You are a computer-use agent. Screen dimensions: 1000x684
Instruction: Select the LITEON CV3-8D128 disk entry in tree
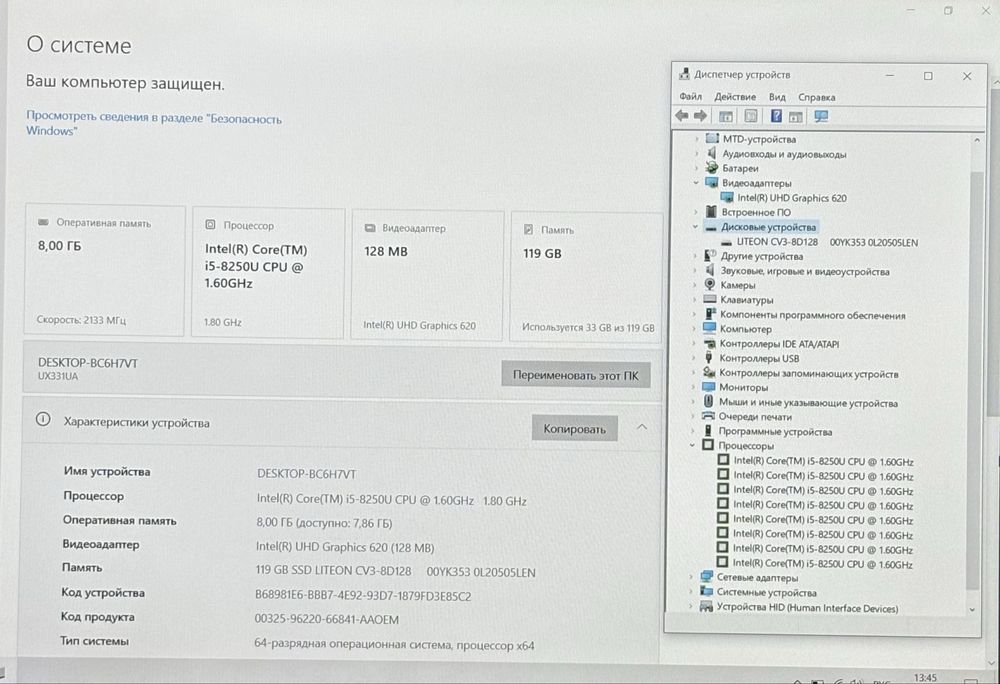pyautogui.click(x=827, y=242)
